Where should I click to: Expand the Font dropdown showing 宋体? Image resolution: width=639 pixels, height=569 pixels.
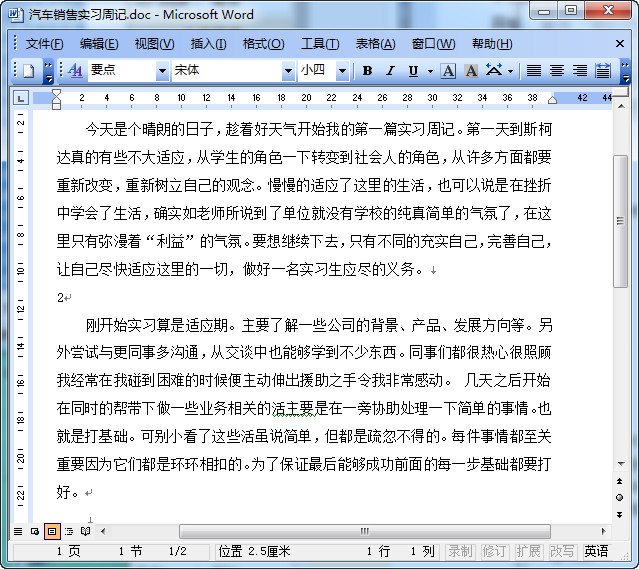tap(288, 71)
